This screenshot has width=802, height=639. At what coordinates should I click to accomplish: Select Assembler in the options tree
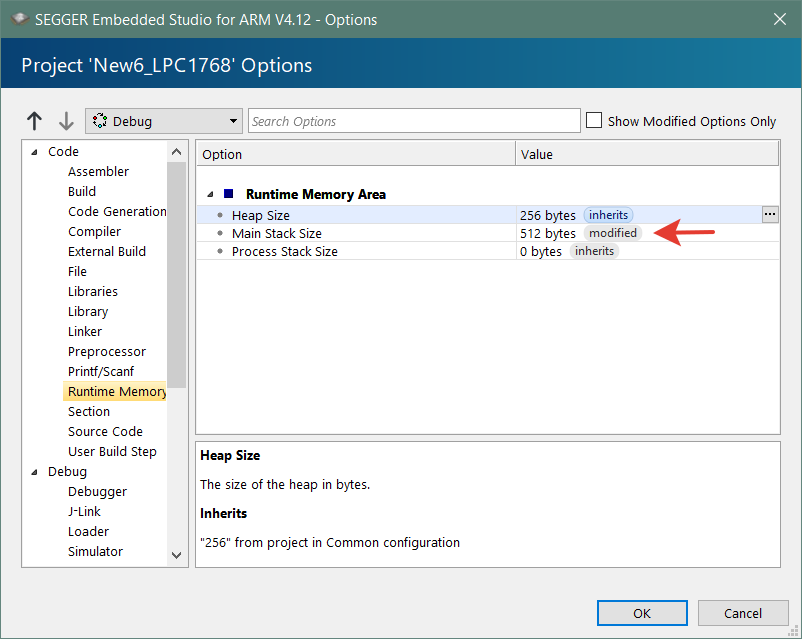coord(98,171)
